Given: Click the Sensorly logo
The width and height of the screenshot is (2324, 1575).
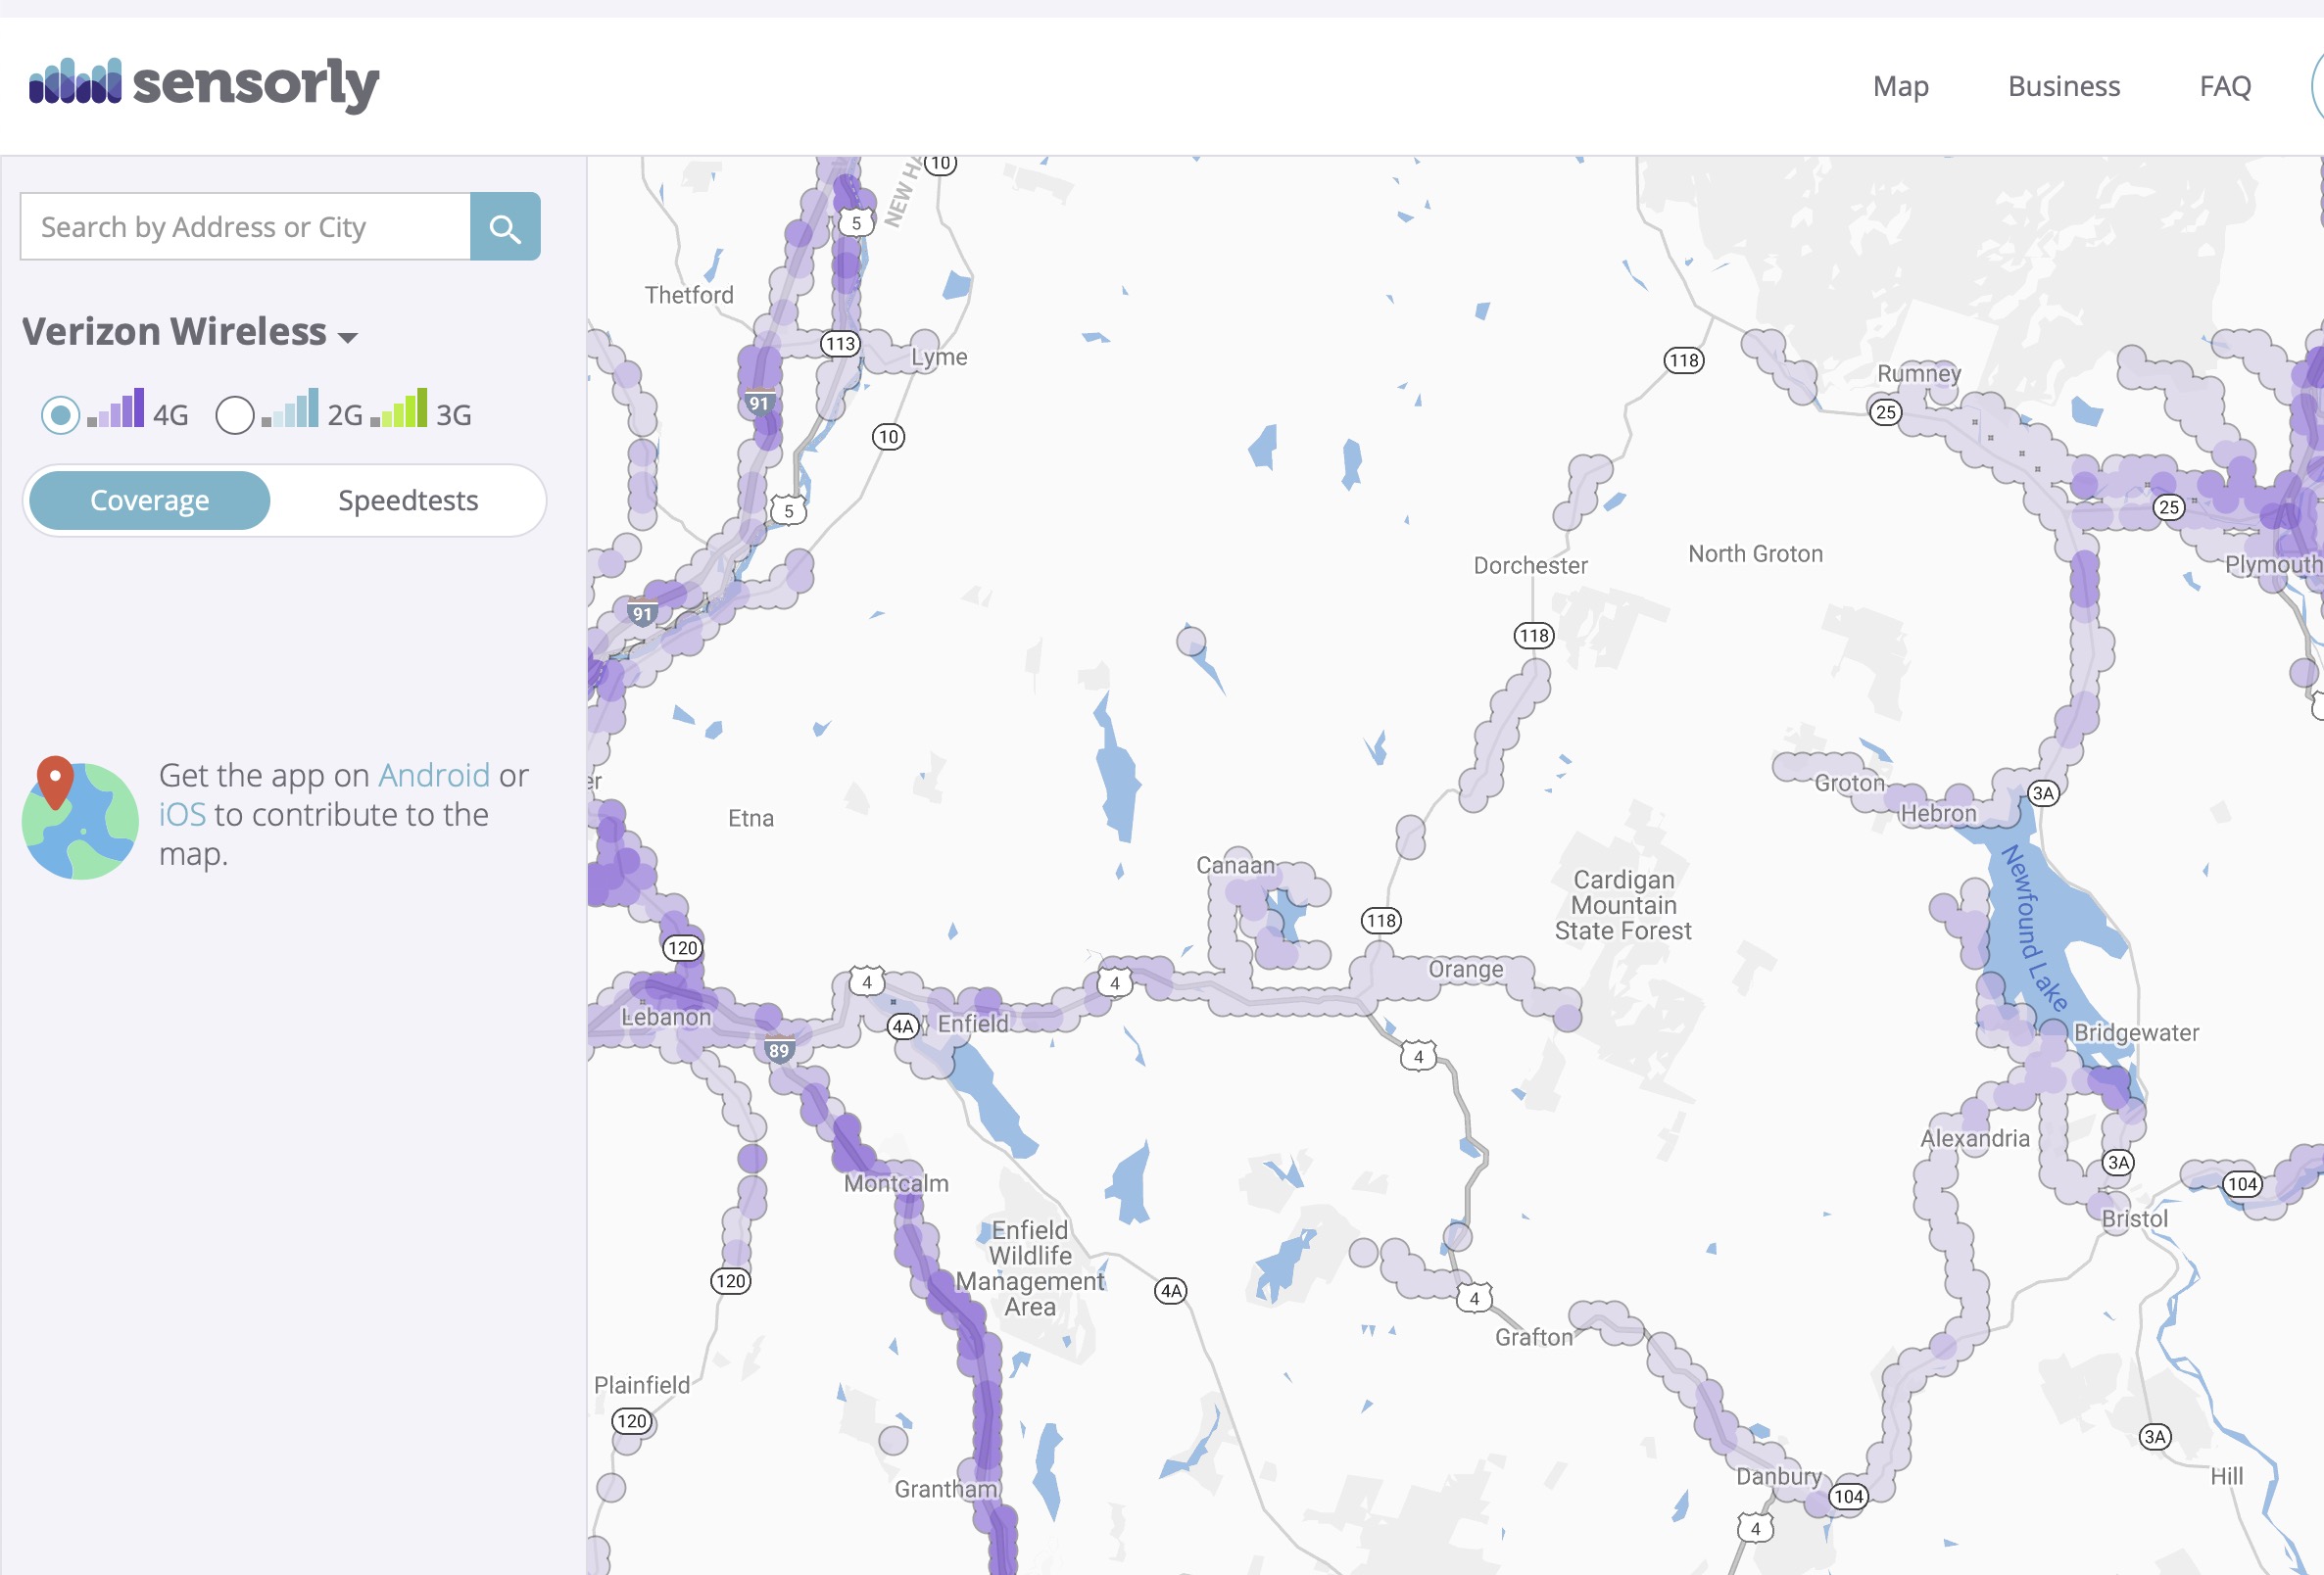Looking at the screenshot, I should (204, 84).
